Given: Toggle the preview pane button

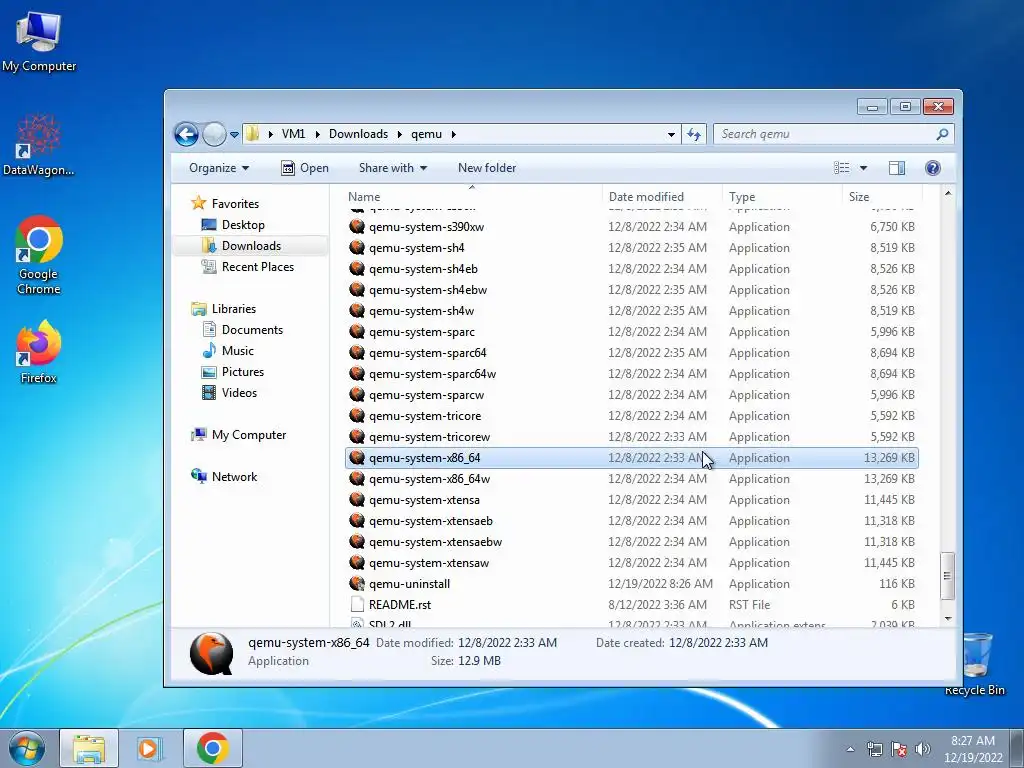Looking at the screenshot, I should tap(897, 168).
